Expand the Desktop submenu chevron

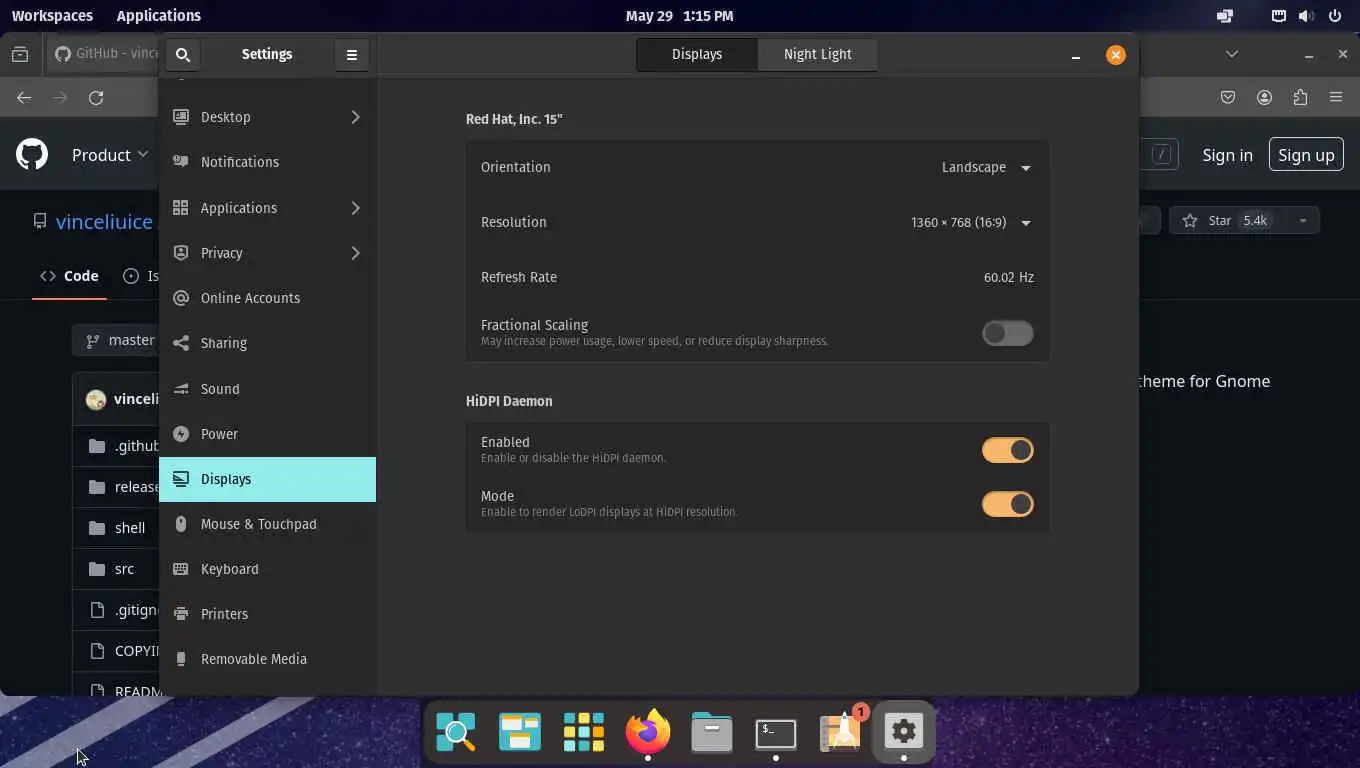point(355,117)
